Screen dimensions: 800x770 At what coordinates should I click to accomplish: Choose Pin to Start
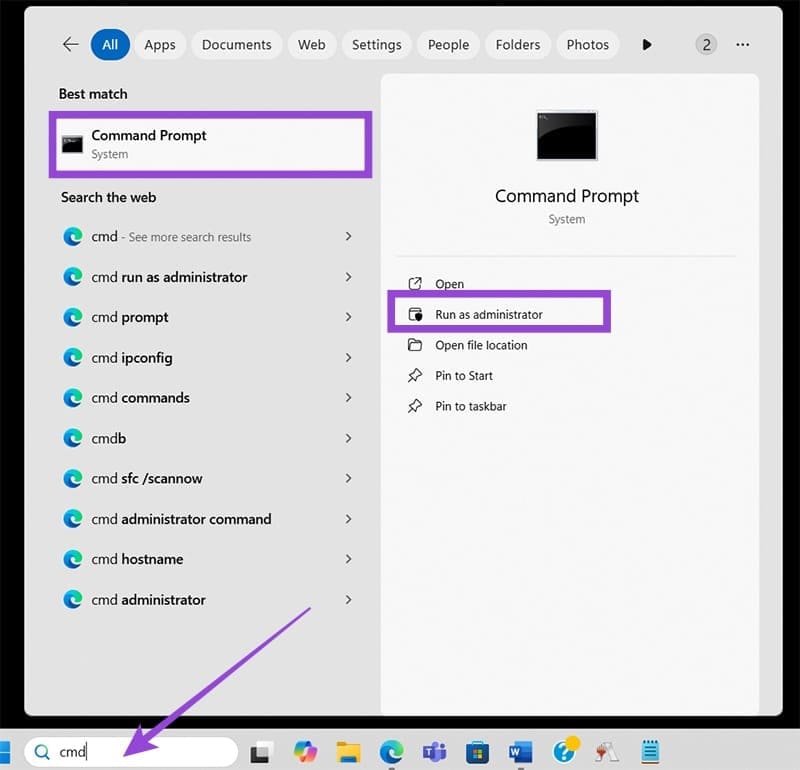(x=463, y=376)
